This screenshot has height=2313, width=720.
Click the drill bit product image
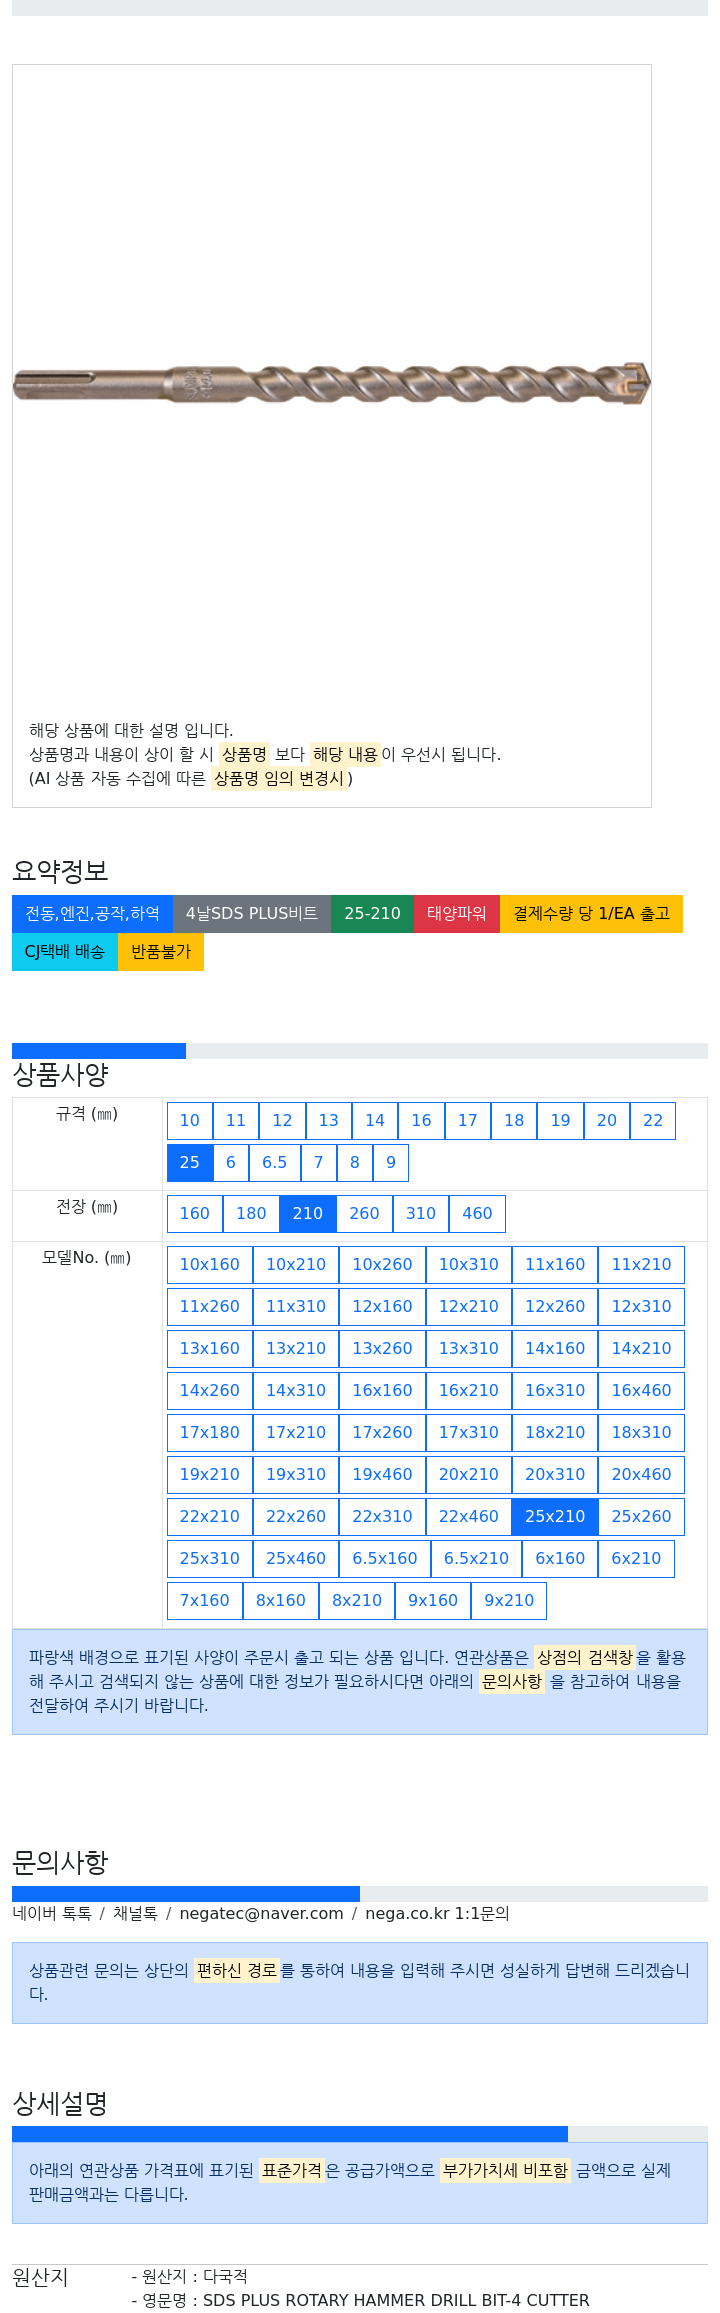[332, 384]
